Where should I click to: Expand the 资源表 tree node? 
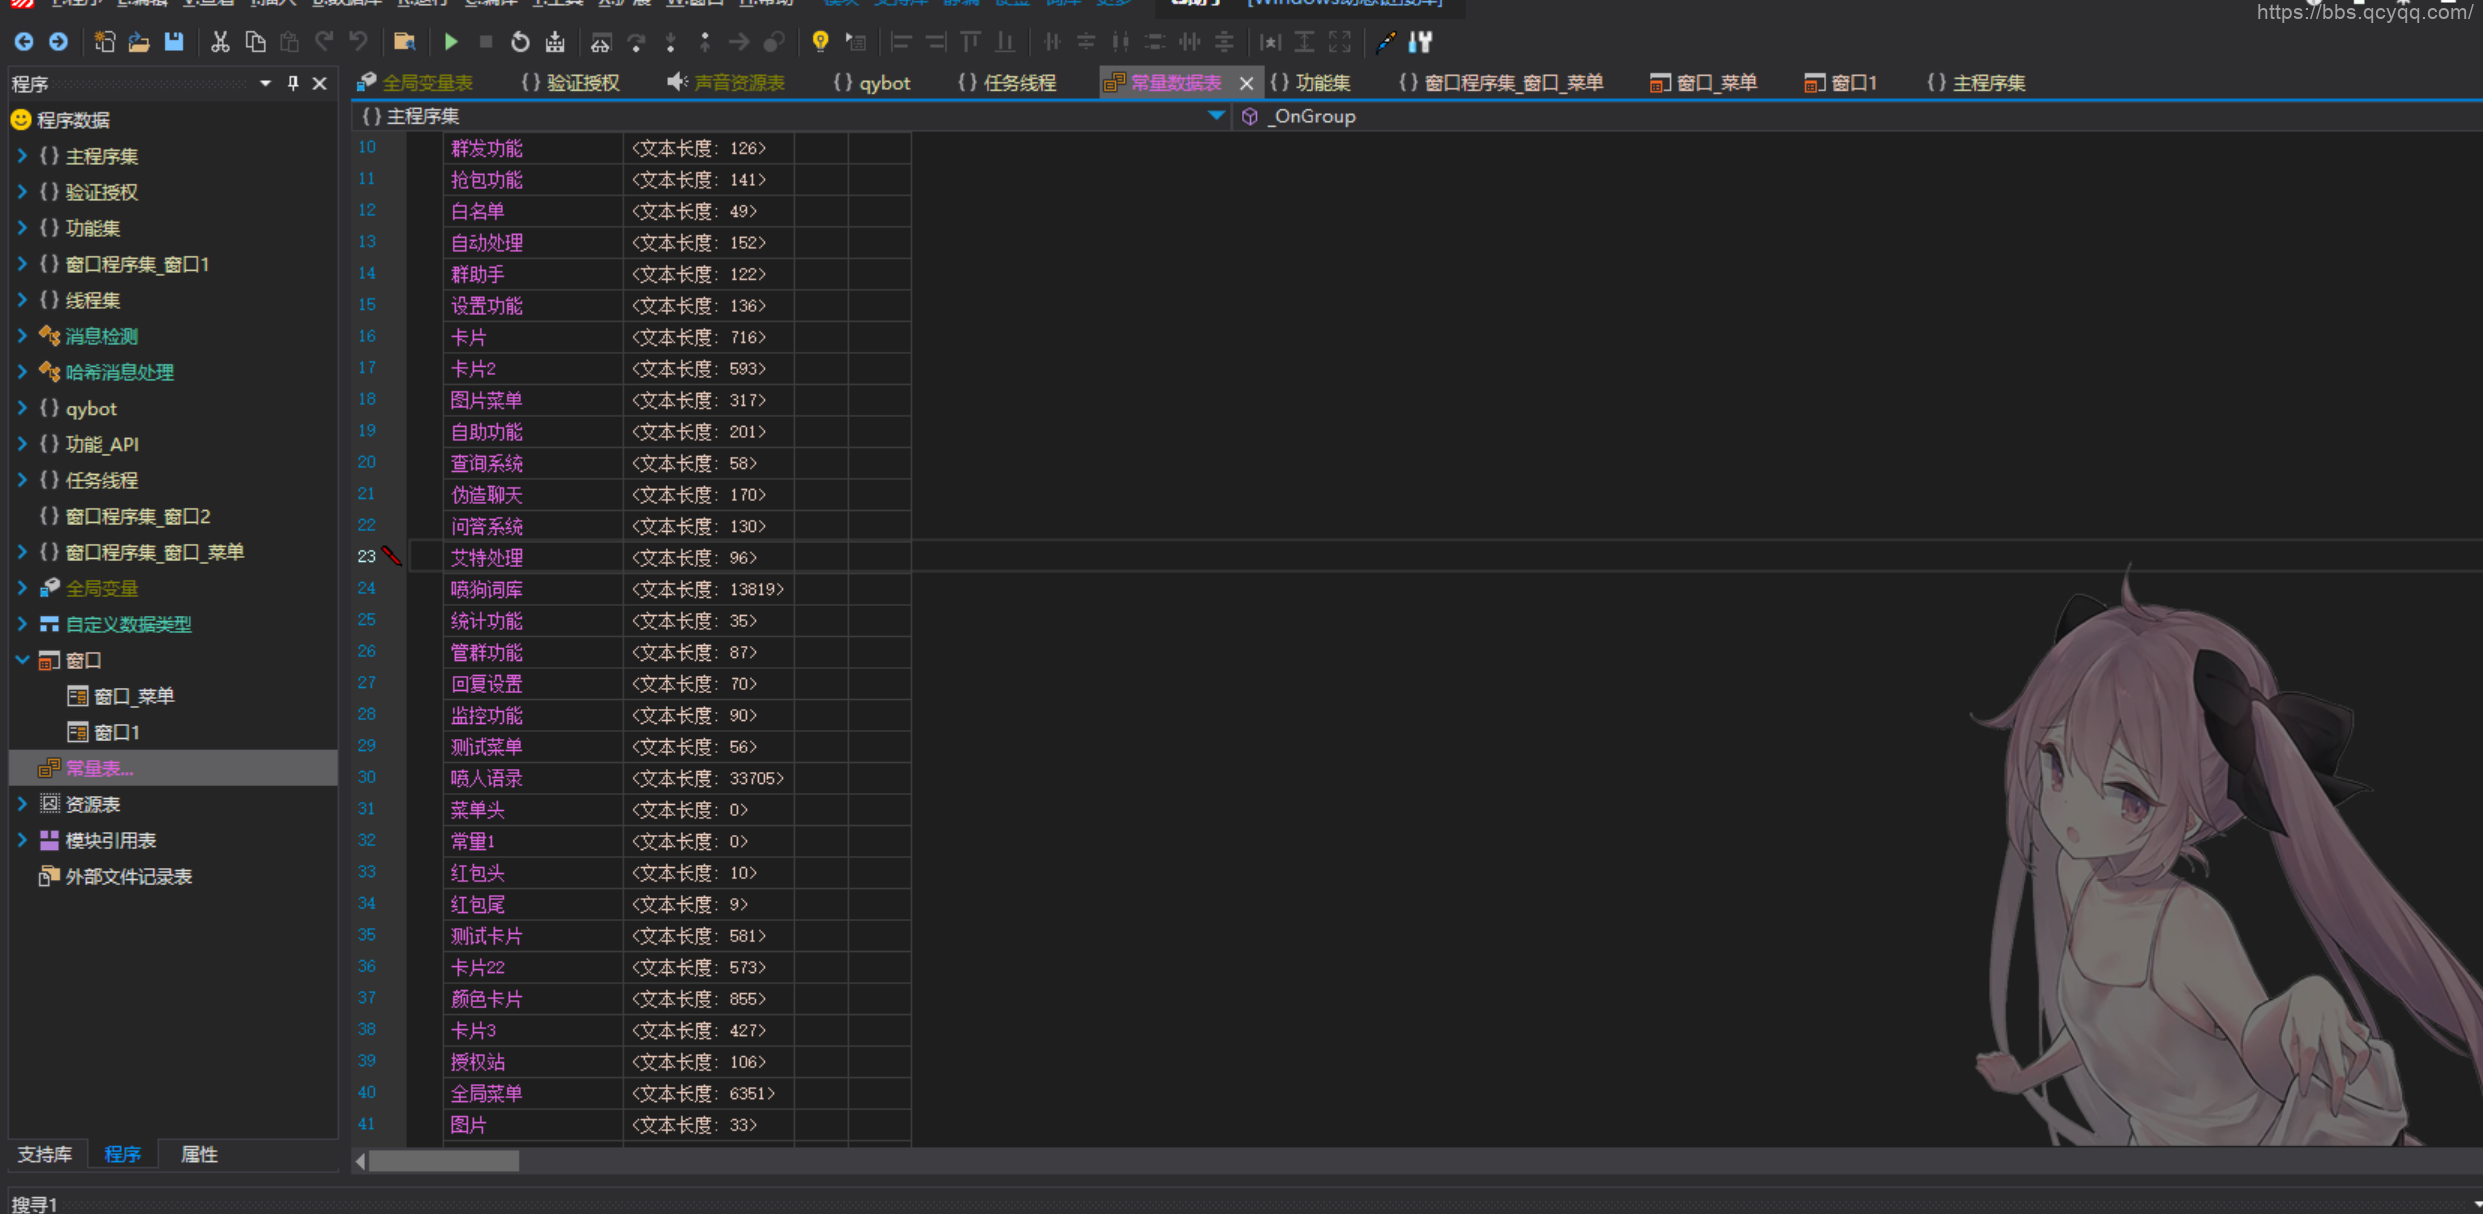(22, 804)
